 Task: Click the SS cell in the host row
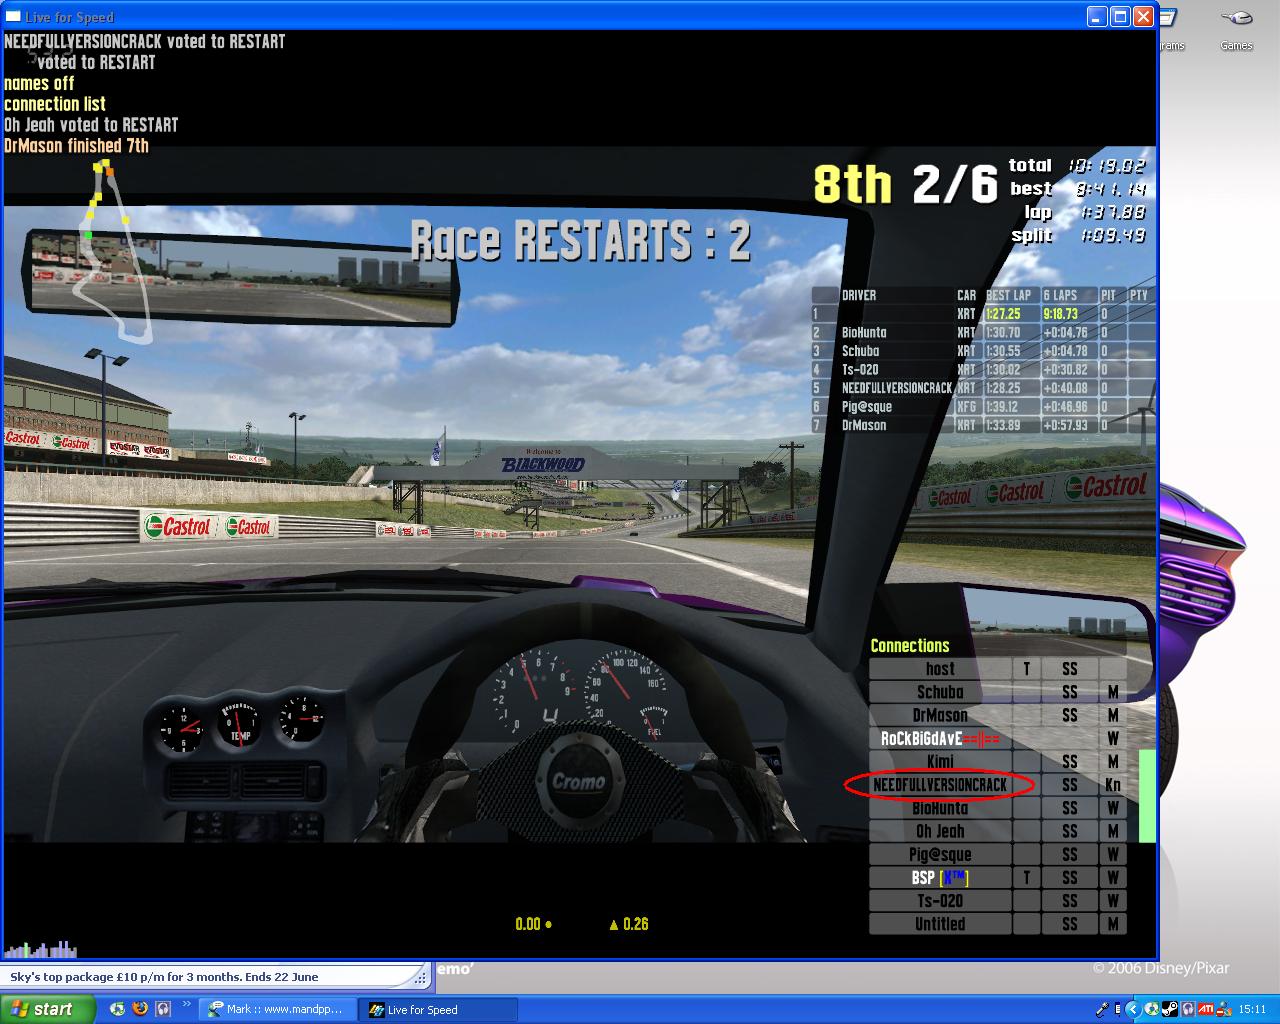pos(1069,669)
